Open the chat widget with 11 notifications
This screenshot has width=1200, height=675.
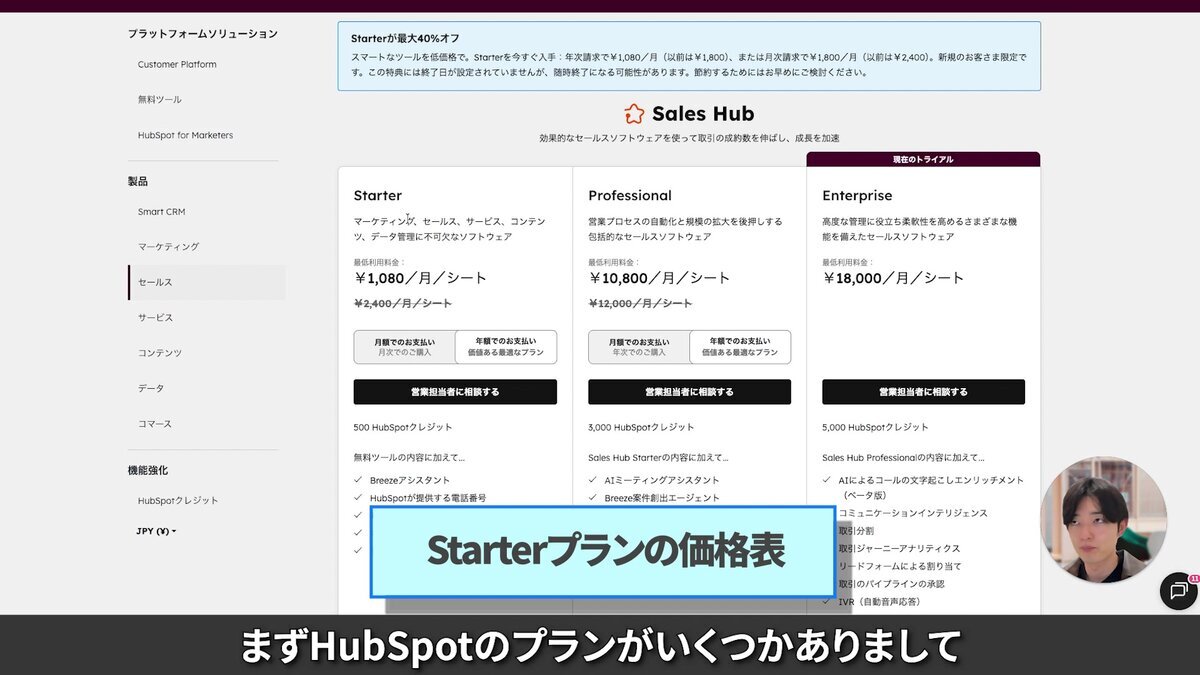click(1178, 592)
